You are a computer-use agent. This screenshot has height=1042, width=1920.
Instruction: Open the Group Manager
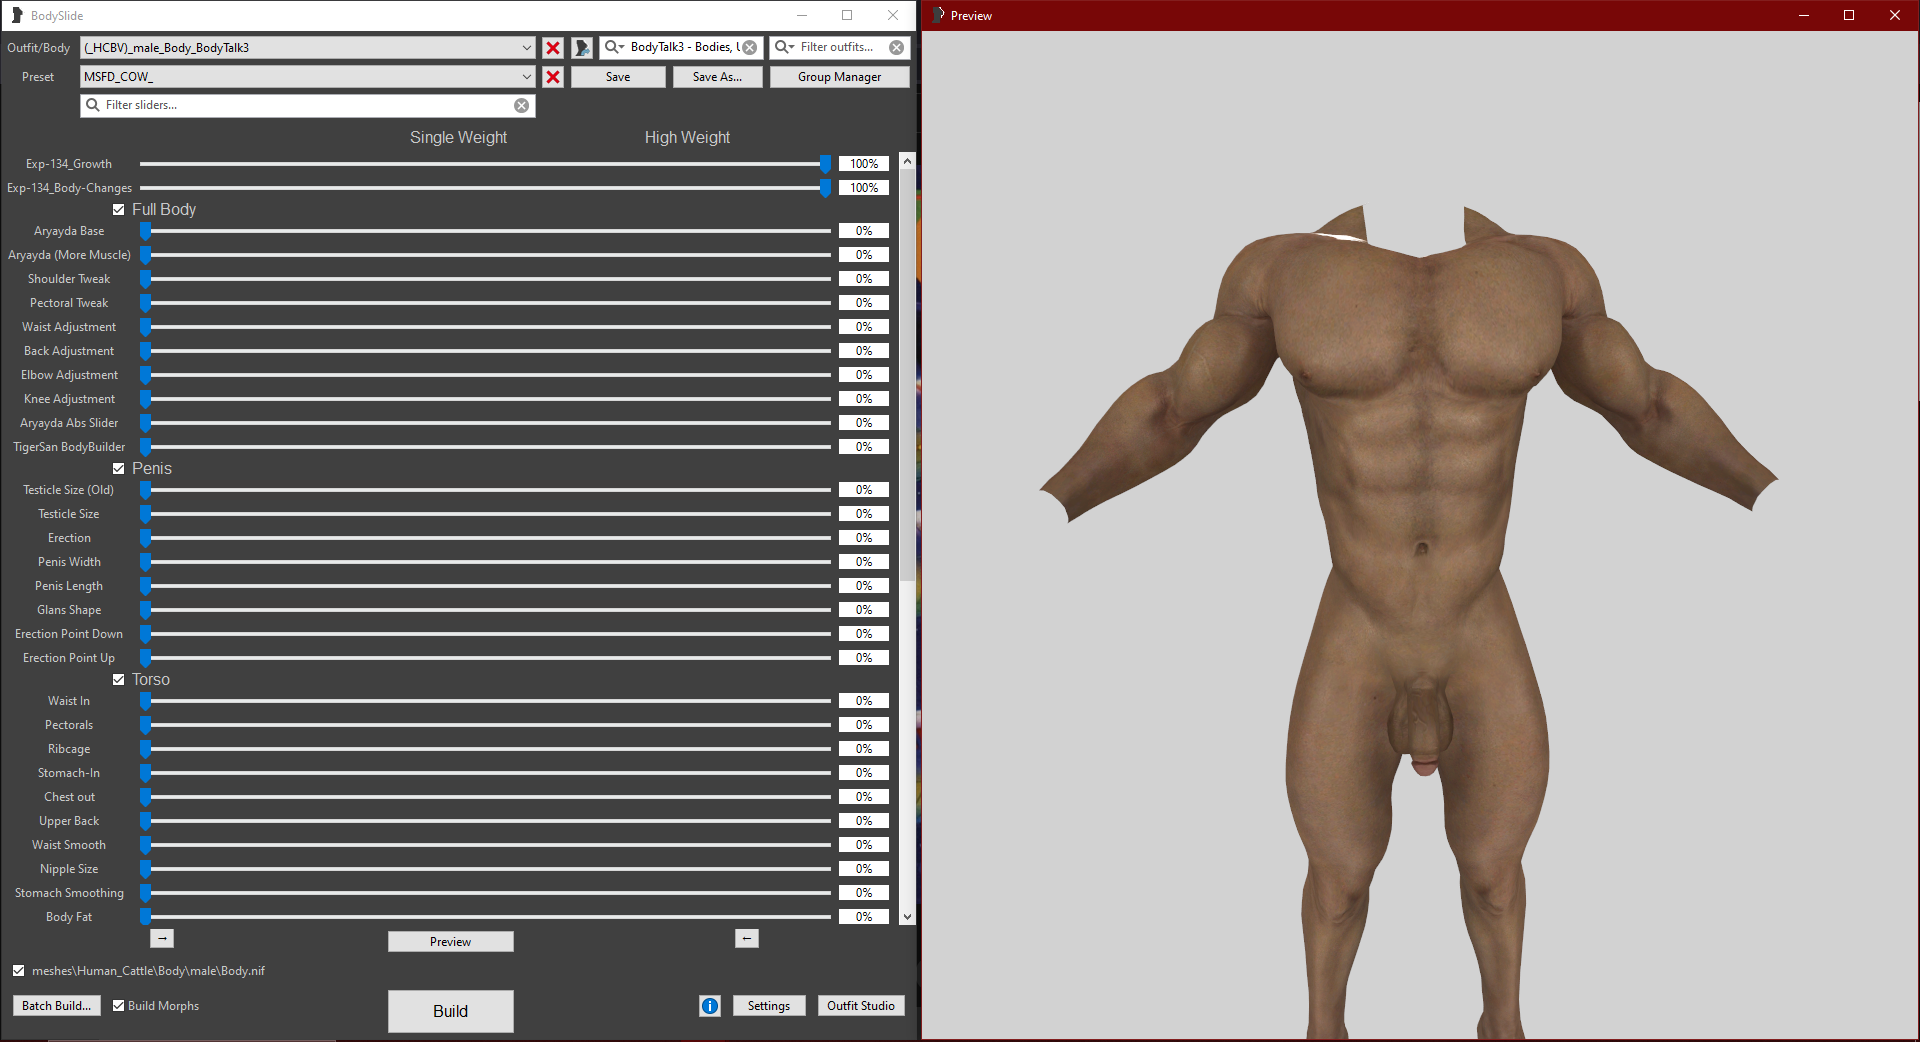click(x=839, y=77)
